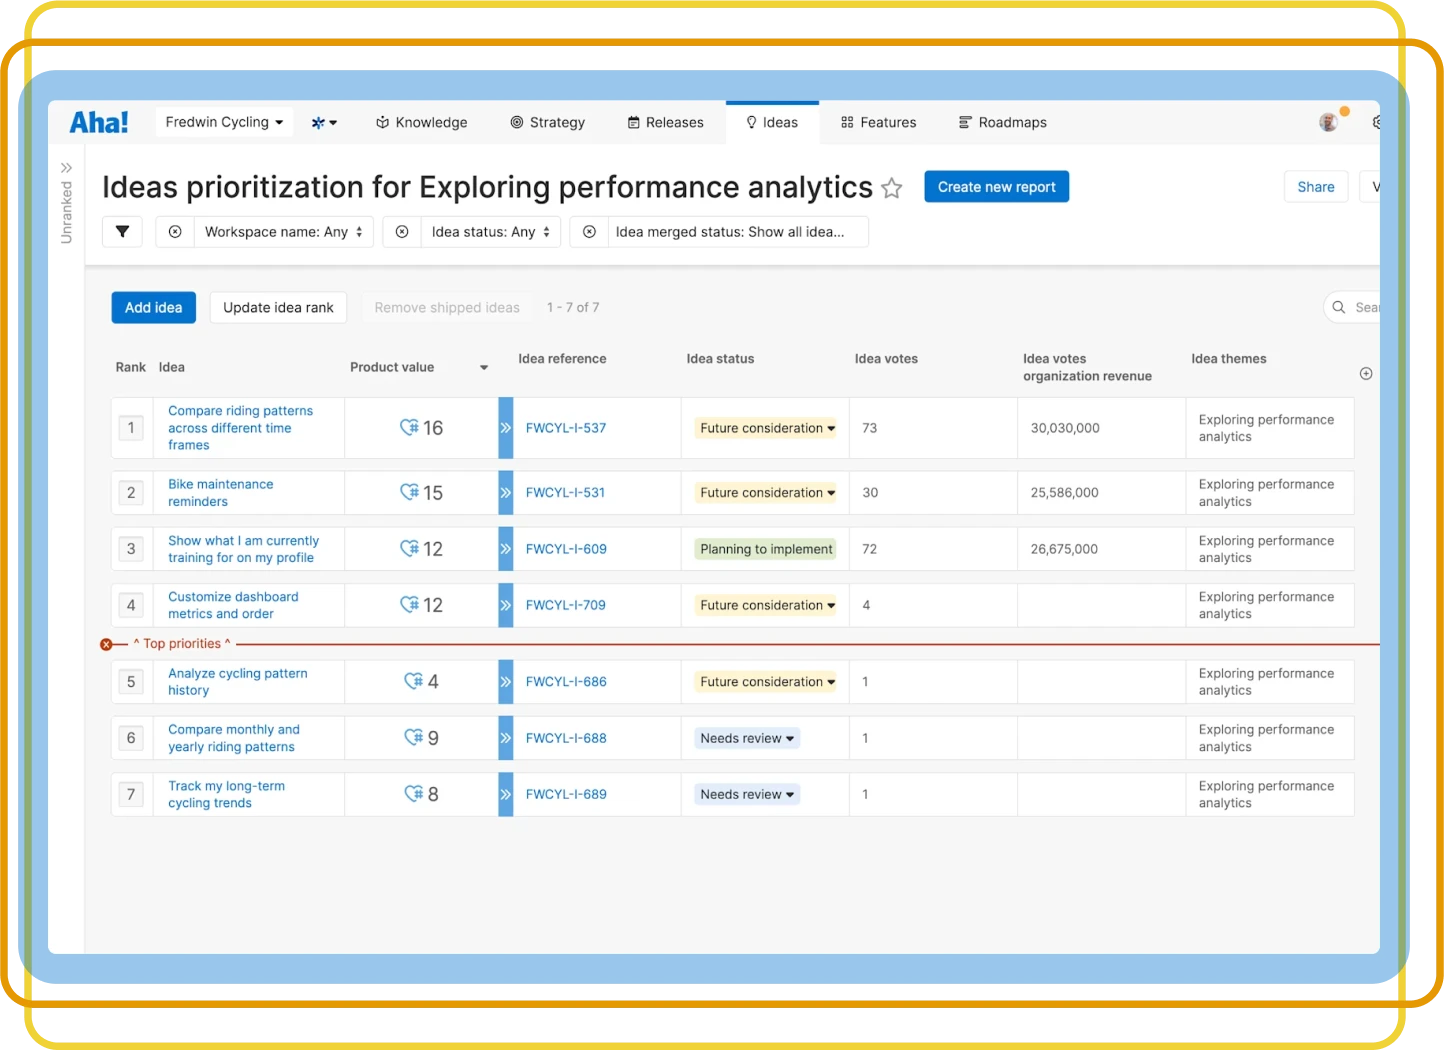Click the Aha! logo

[x=99, y=122]
